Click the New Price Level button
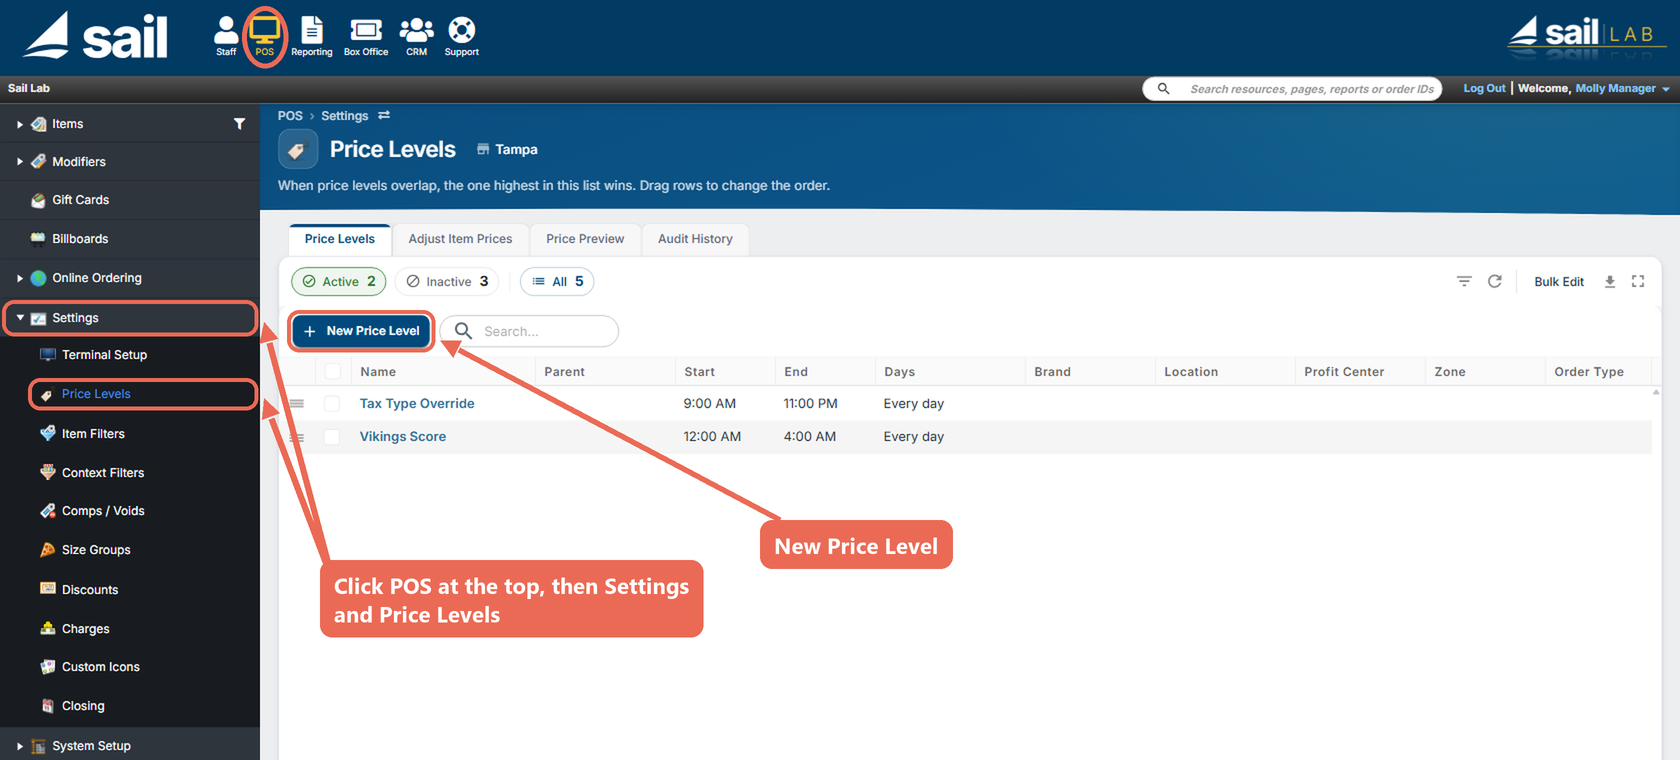The image size is (1680, 760). (362, 331)
